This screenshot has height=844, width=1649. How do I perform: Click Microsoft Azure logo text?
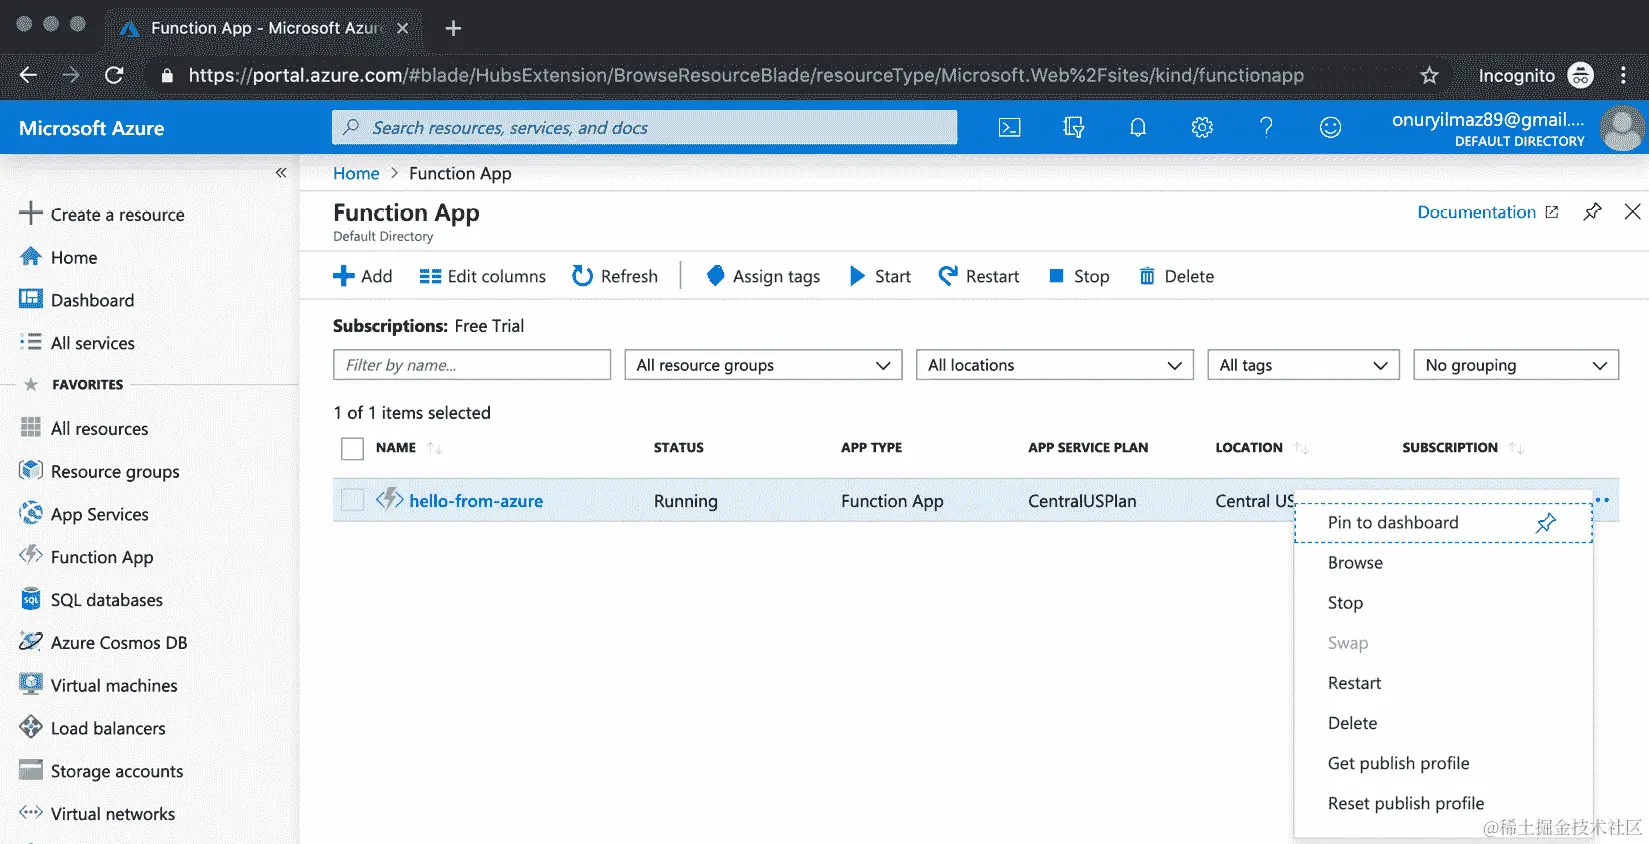(x=92, y=128)
